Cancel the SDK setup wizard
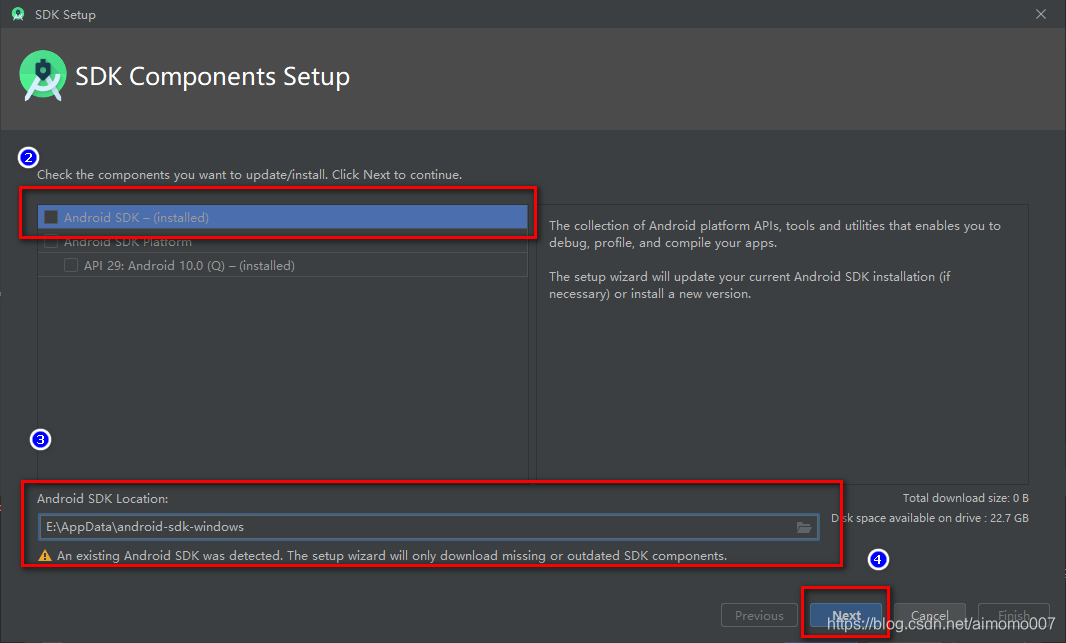 pos(929,616)
